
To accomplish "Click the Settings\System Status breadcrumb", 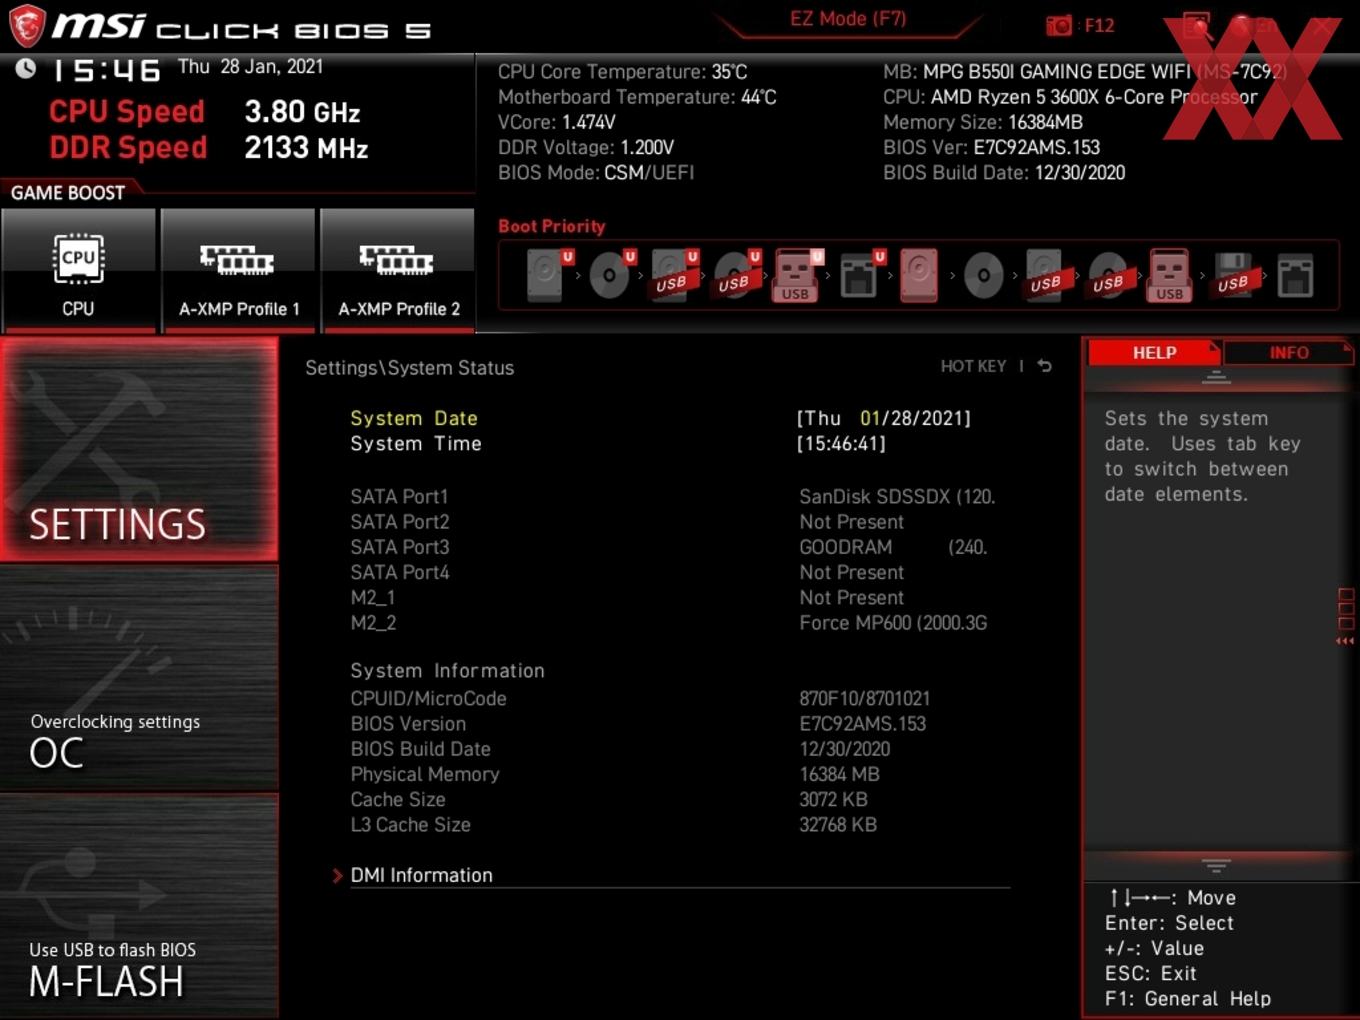I will point(409,367).
